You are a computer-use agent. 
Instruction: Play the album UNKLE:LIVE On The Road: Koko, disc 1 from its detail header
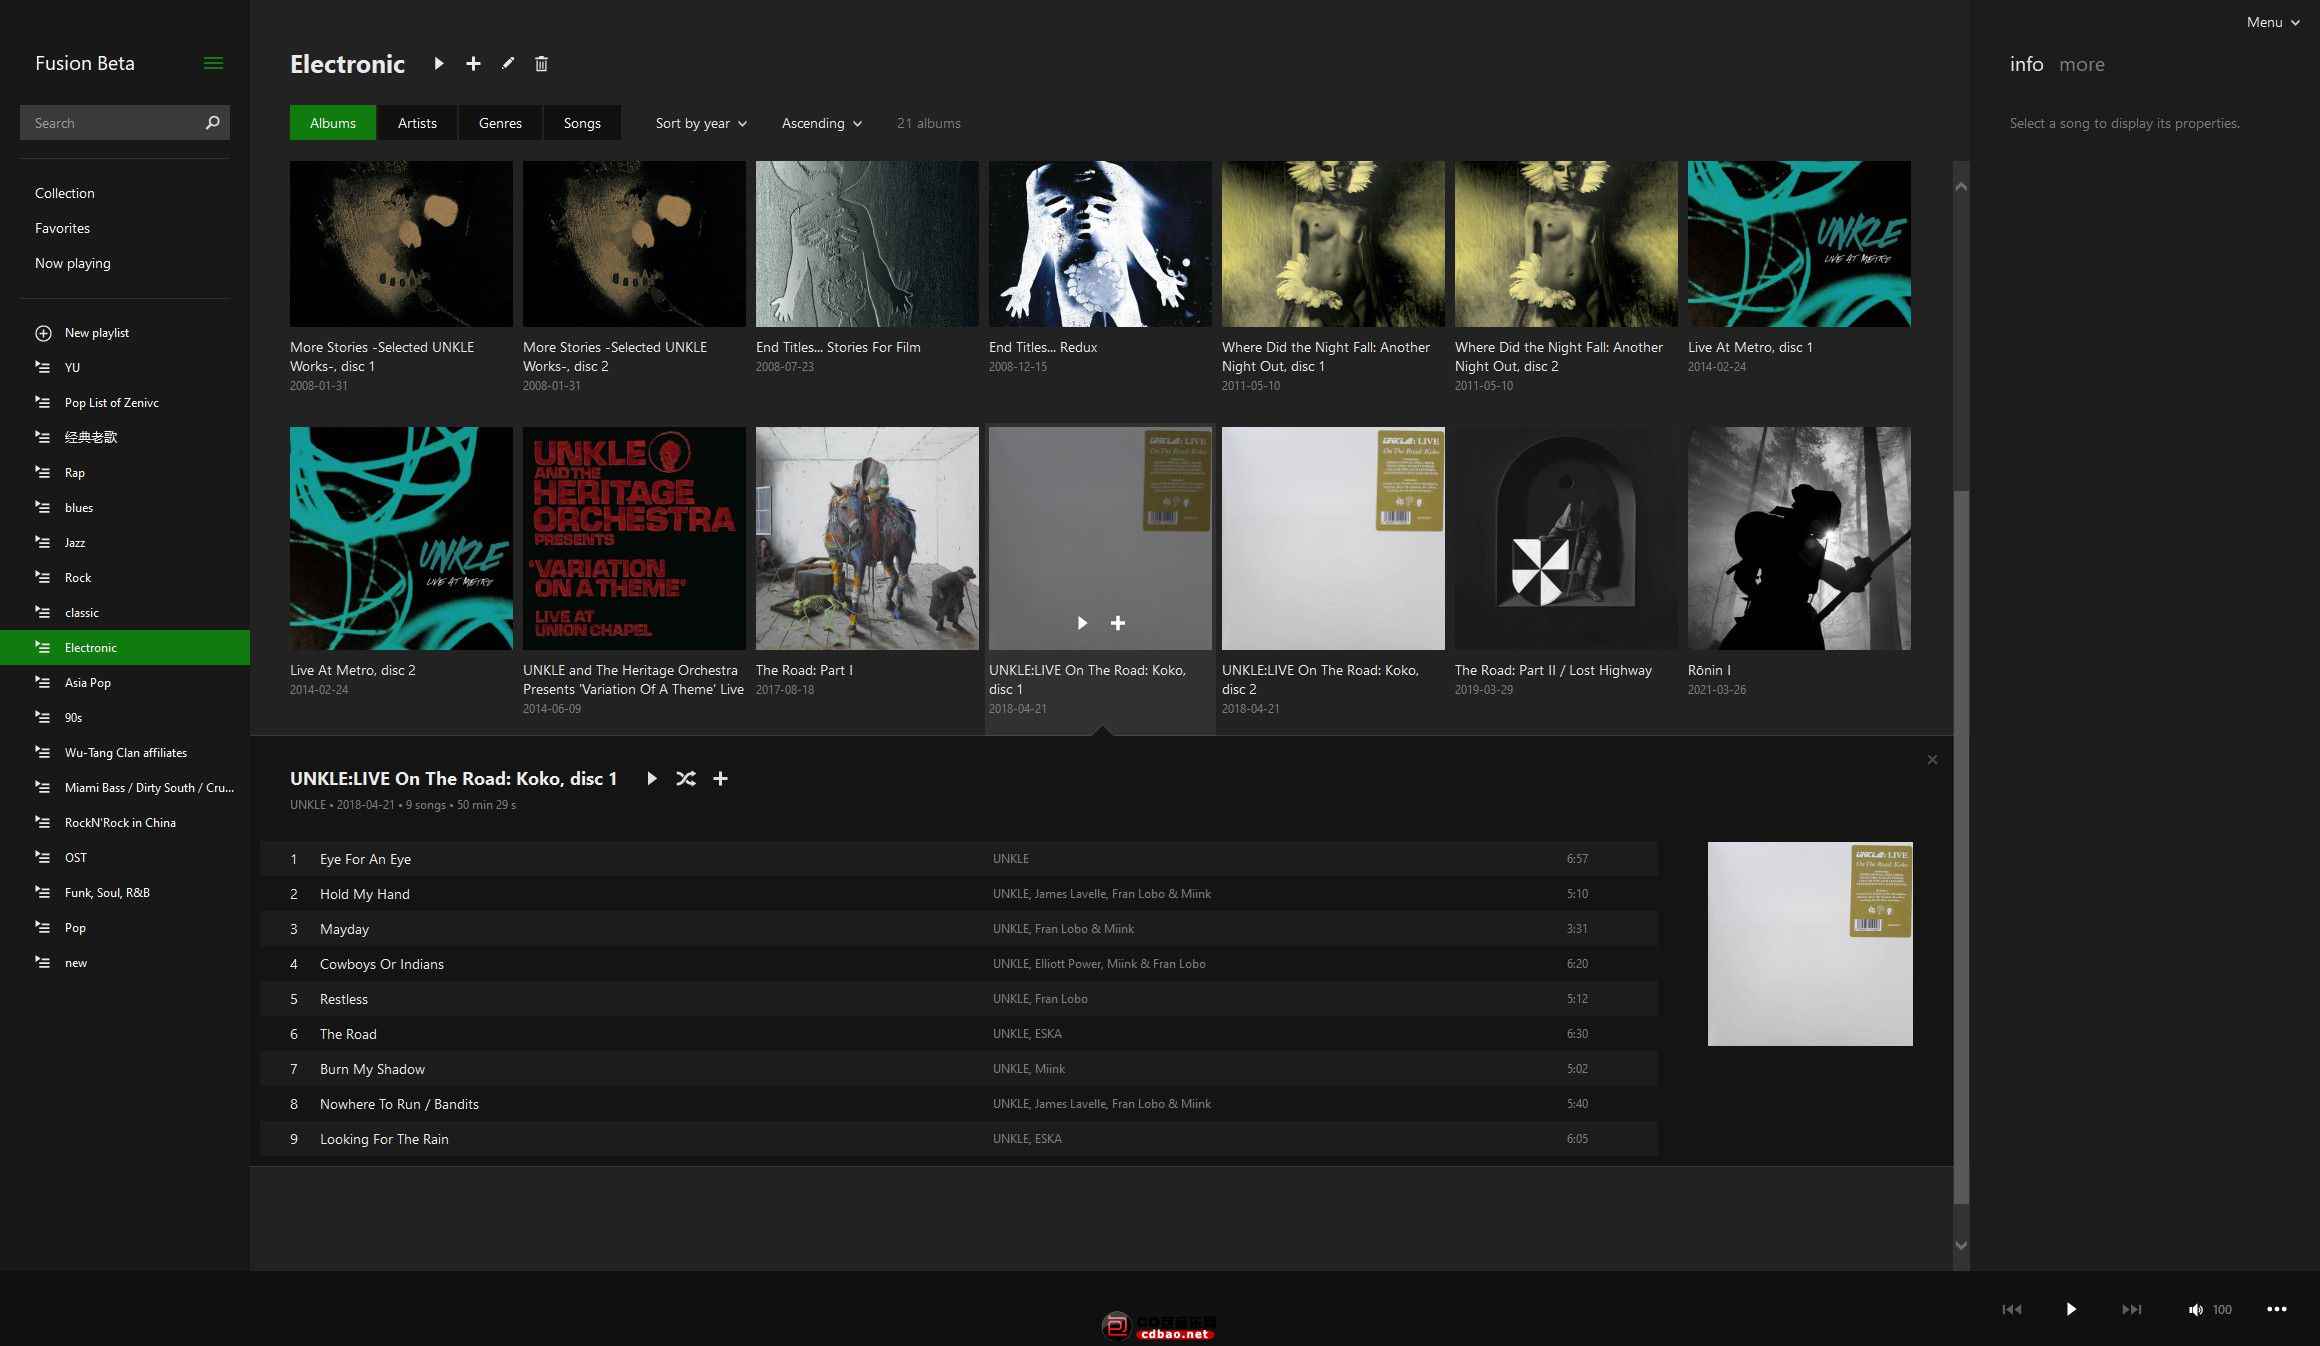coord(652,779)
